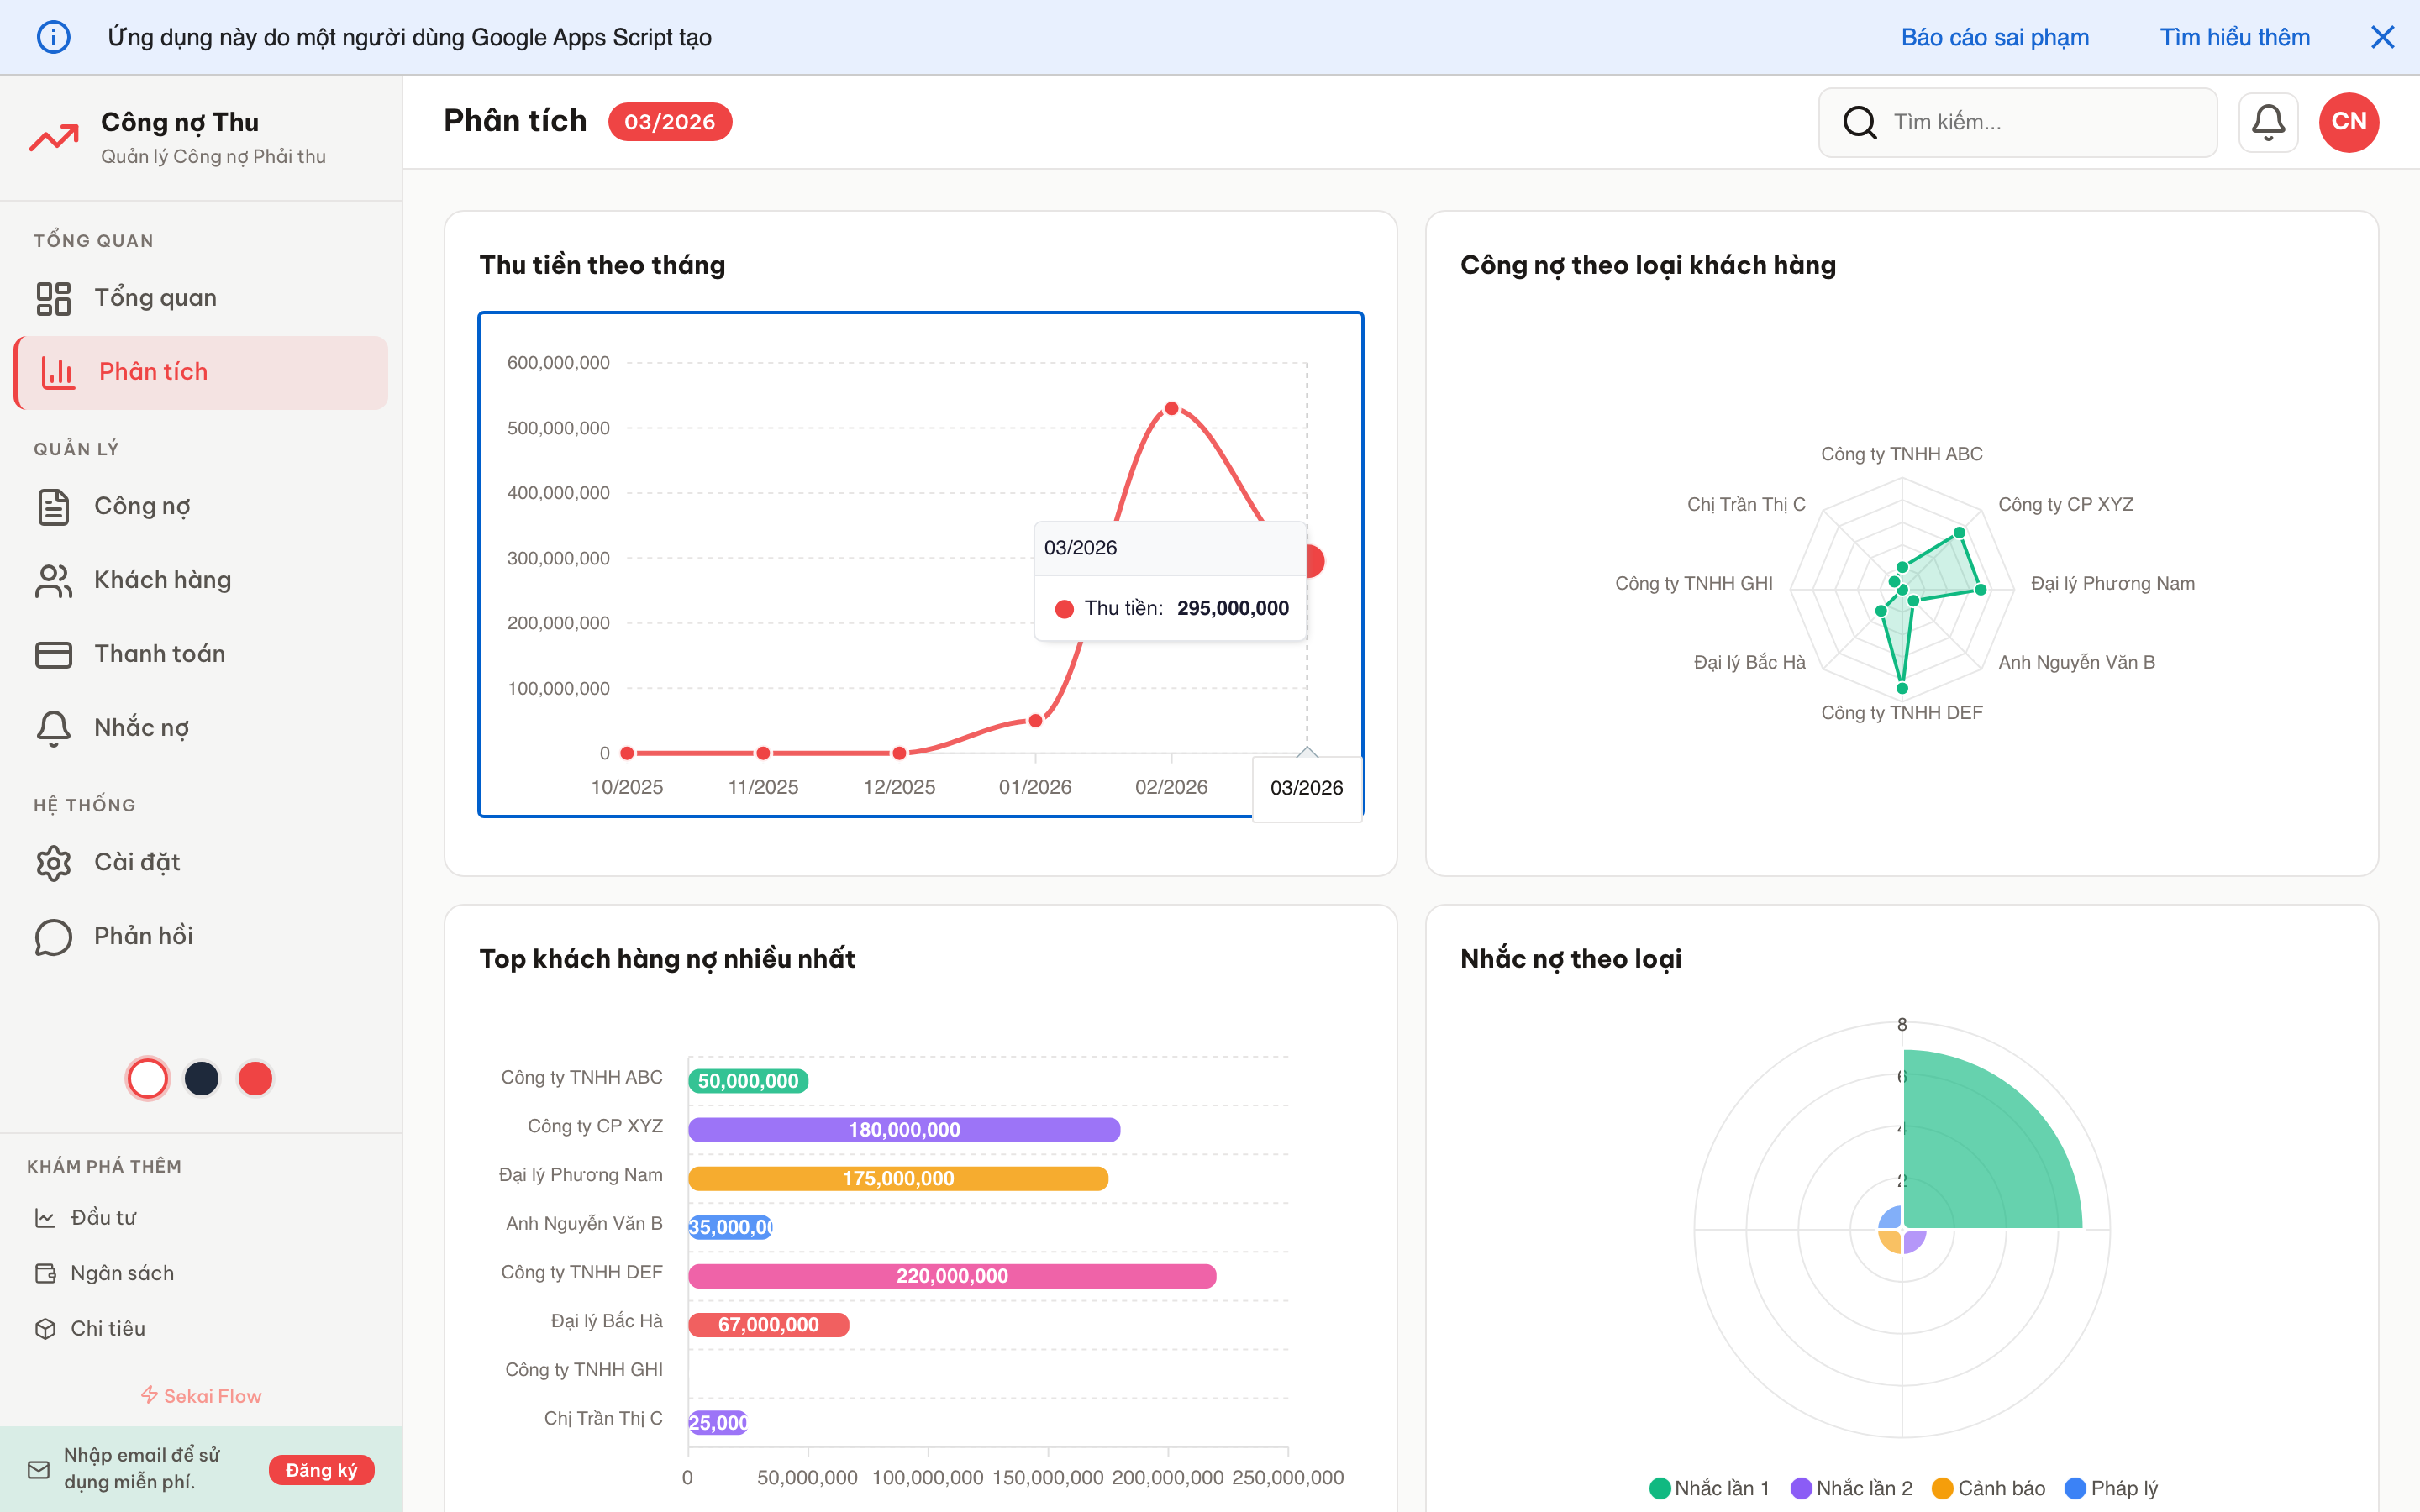This screenshot has width=2420, height=1512.
Task: Open the Tổng quan dashboard icon
Action: pyautogui.click(x=55, y=297)
